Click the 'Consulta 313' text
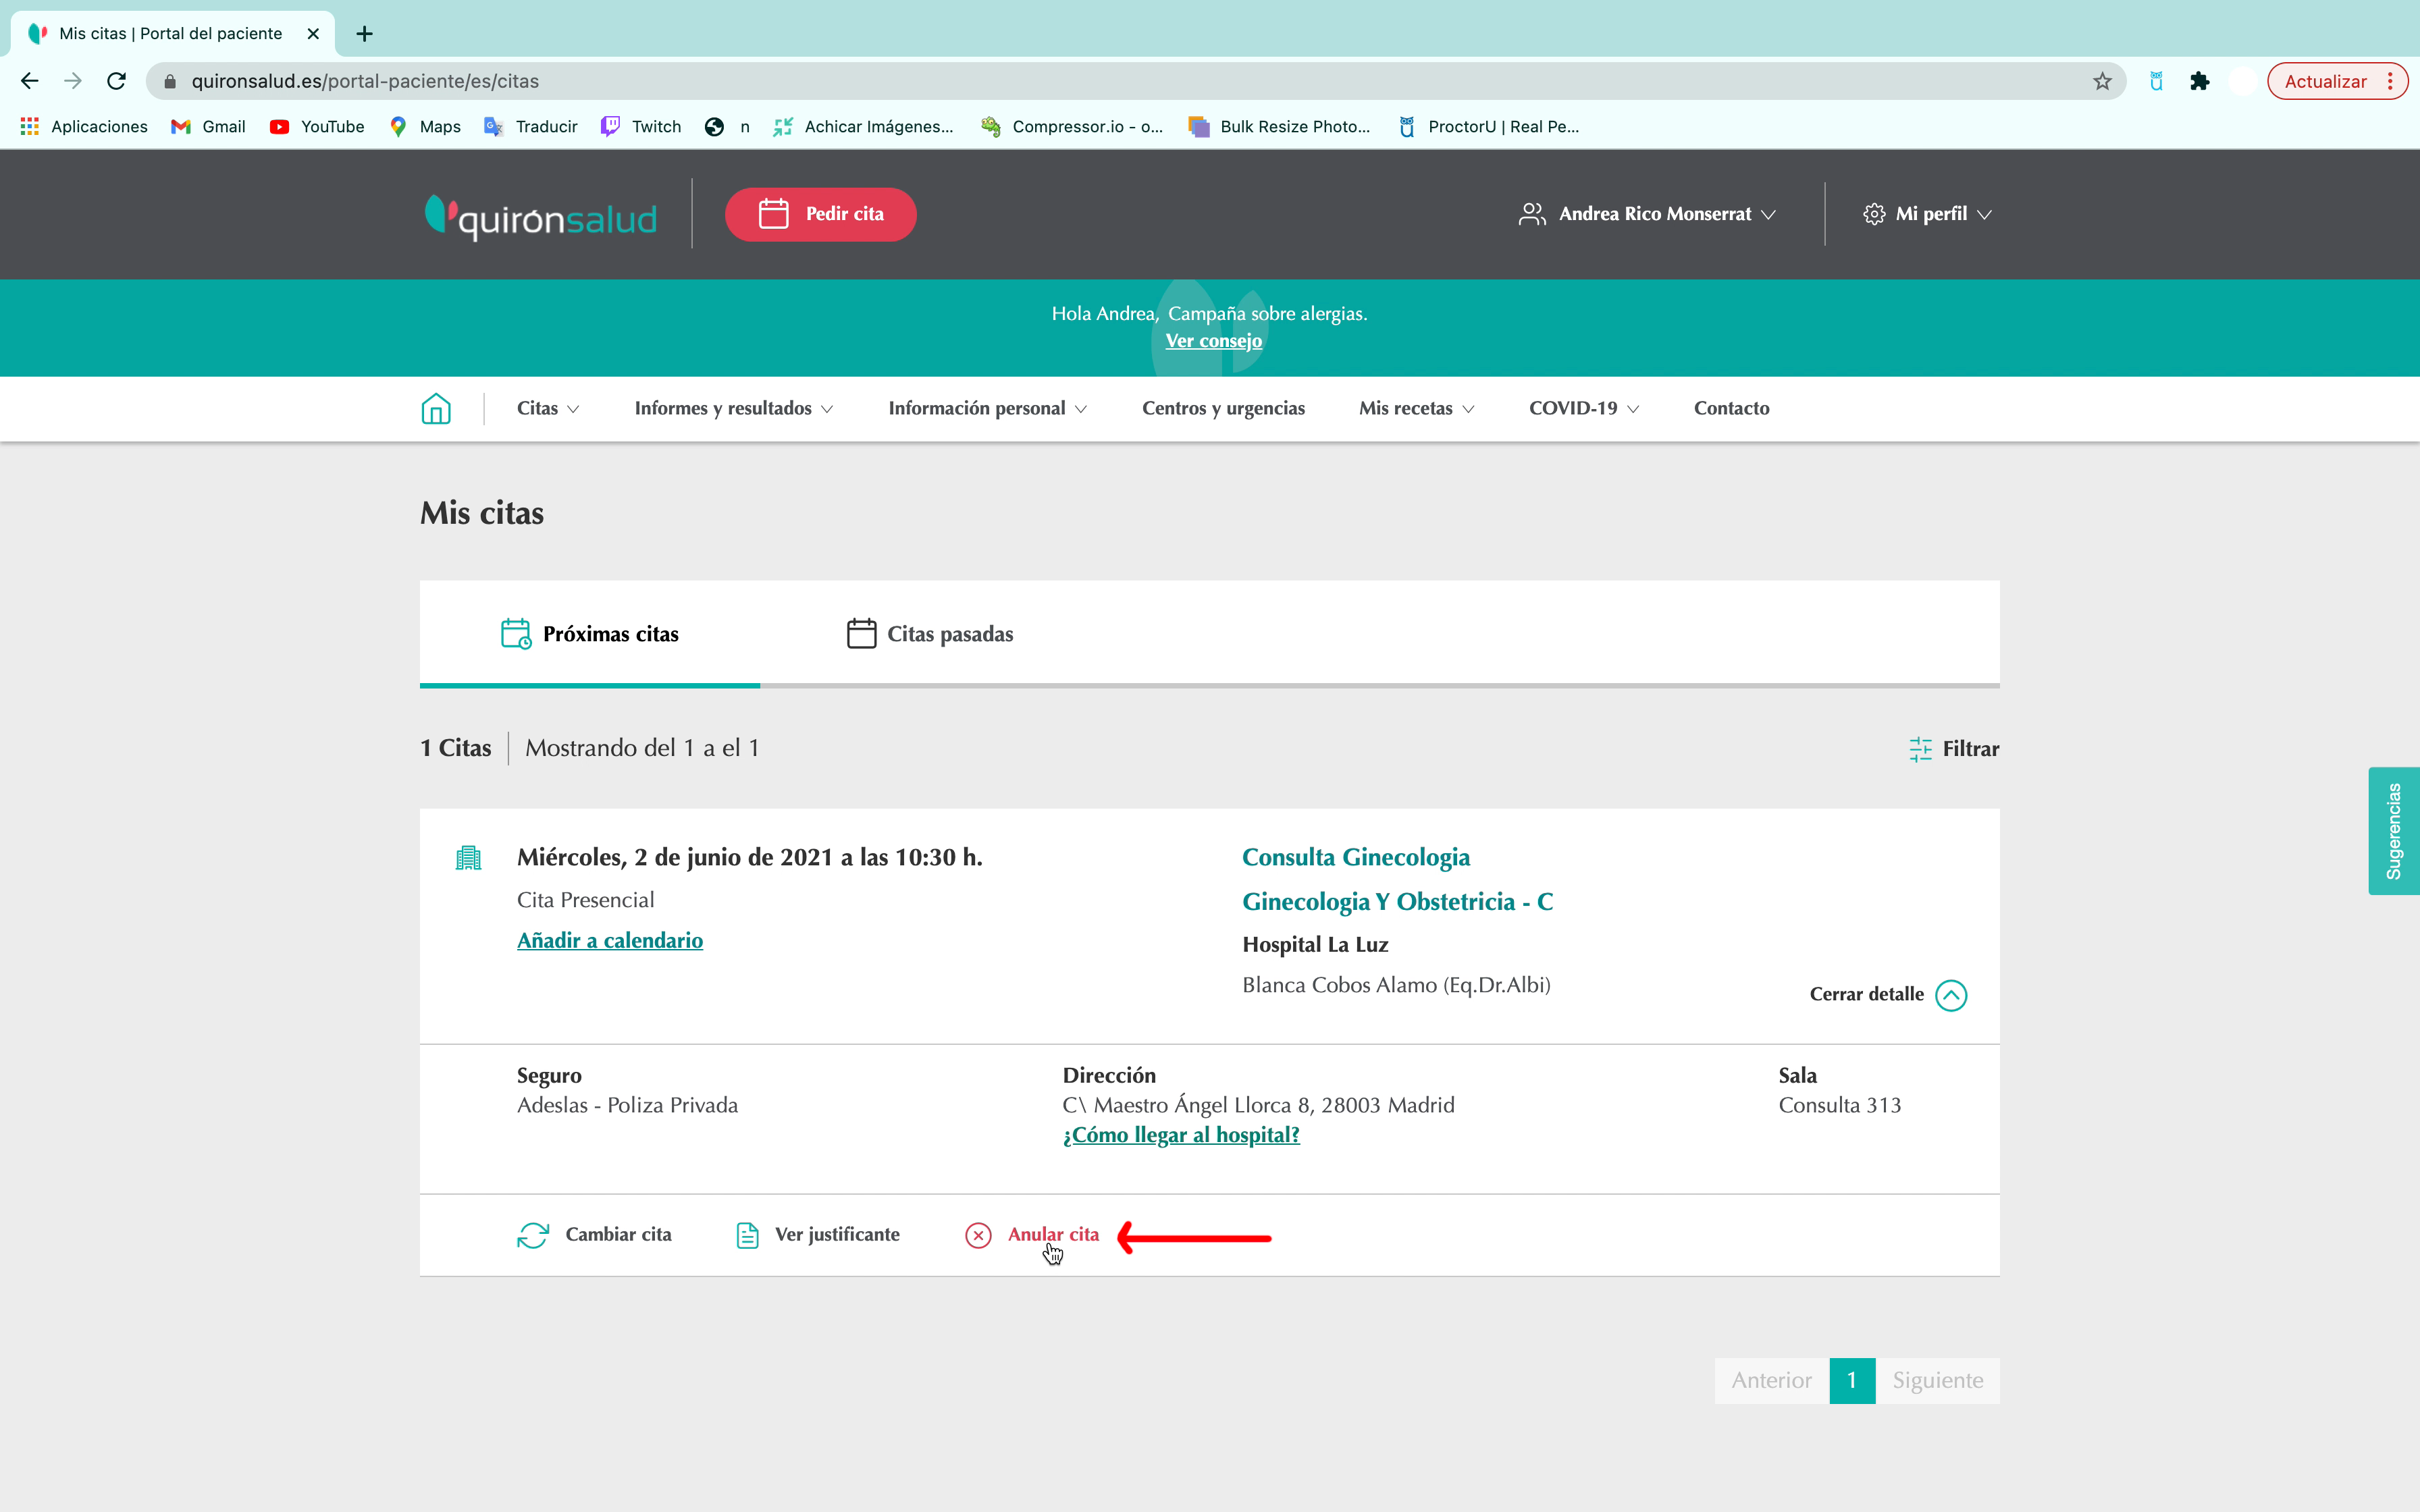 (1839, 1105)
